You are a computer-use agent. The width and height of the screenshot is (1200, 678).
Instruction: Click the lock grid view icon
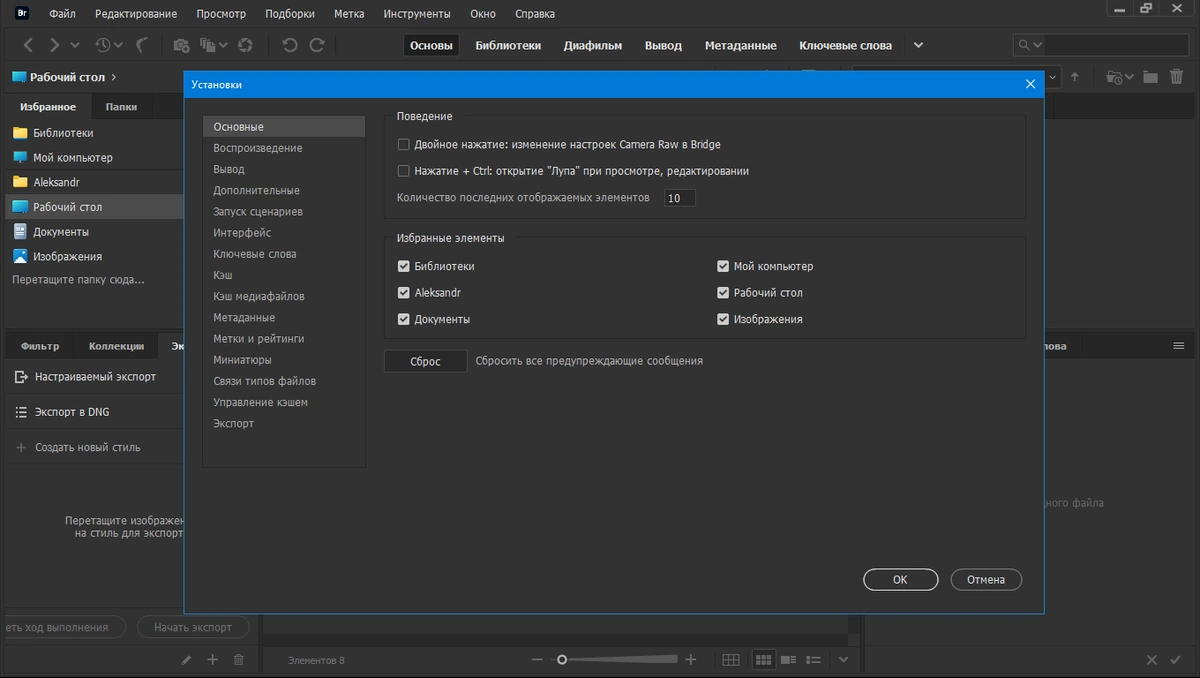coord(731,660)
